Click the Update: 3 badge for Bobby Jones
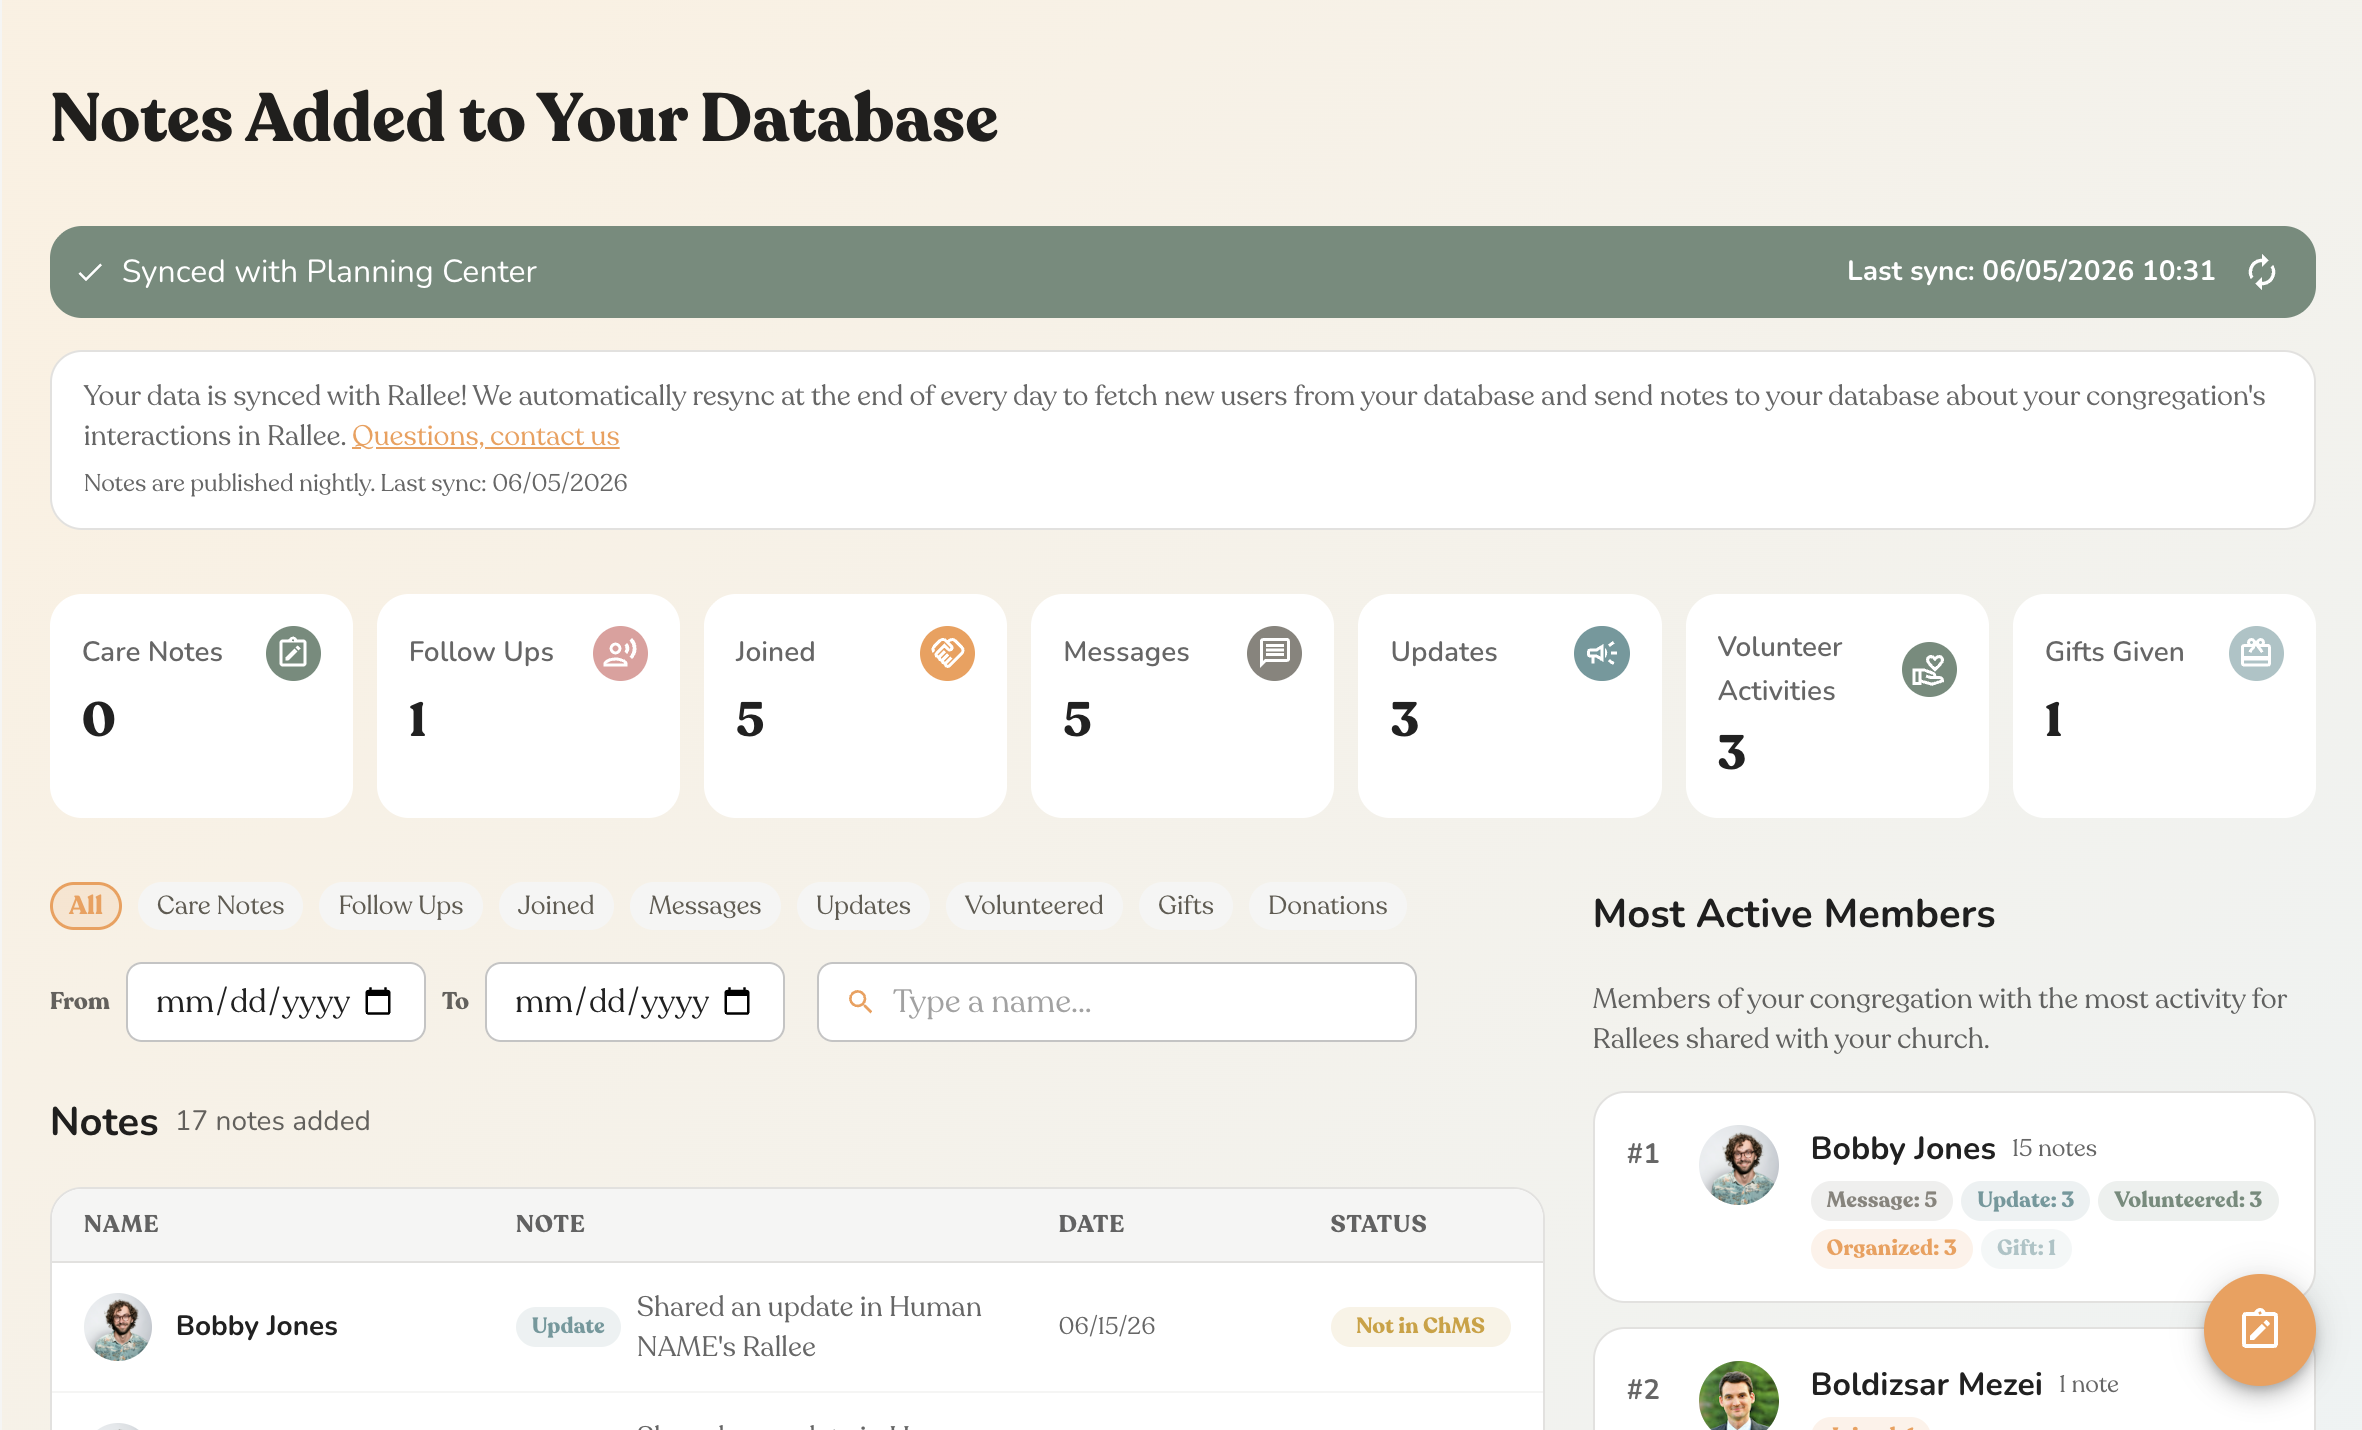Viewport: 2362px width, 1430px height. (x=2025, y=1200)
